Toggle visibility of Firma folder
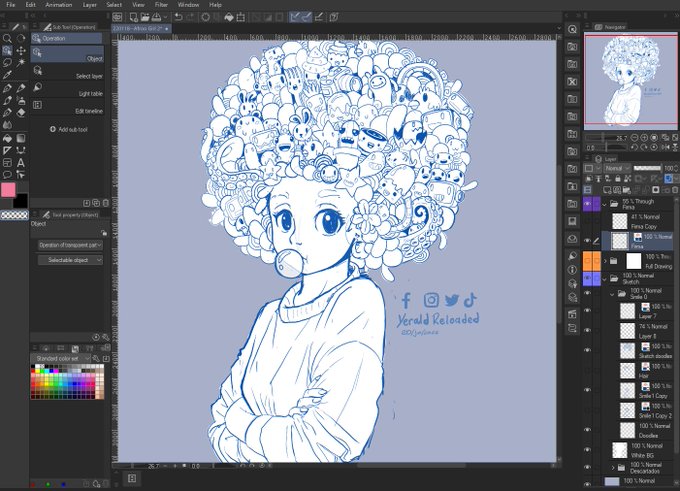The width and height of the screenshot is (680, 491). pyautogui.click(x=587, y=203)
